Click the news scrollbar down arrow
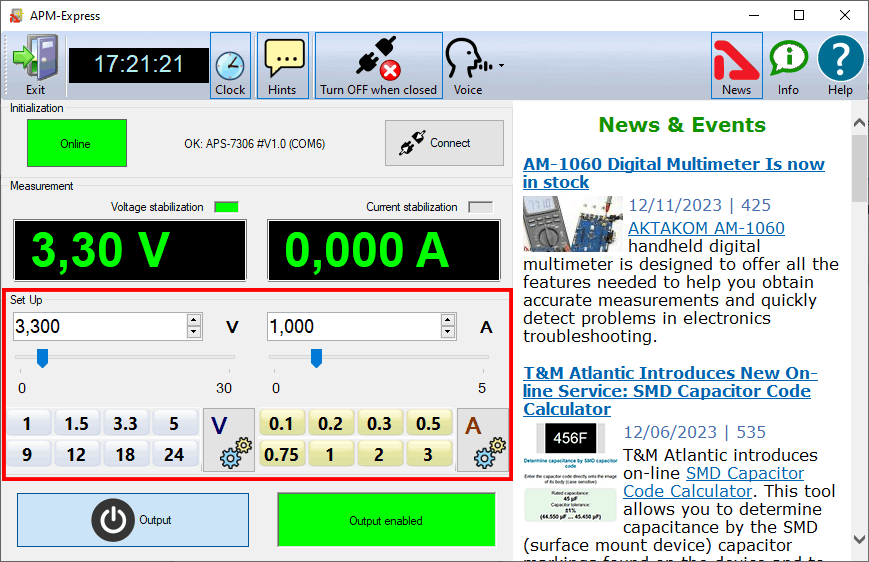869x562 pixels. click(859, 539)
